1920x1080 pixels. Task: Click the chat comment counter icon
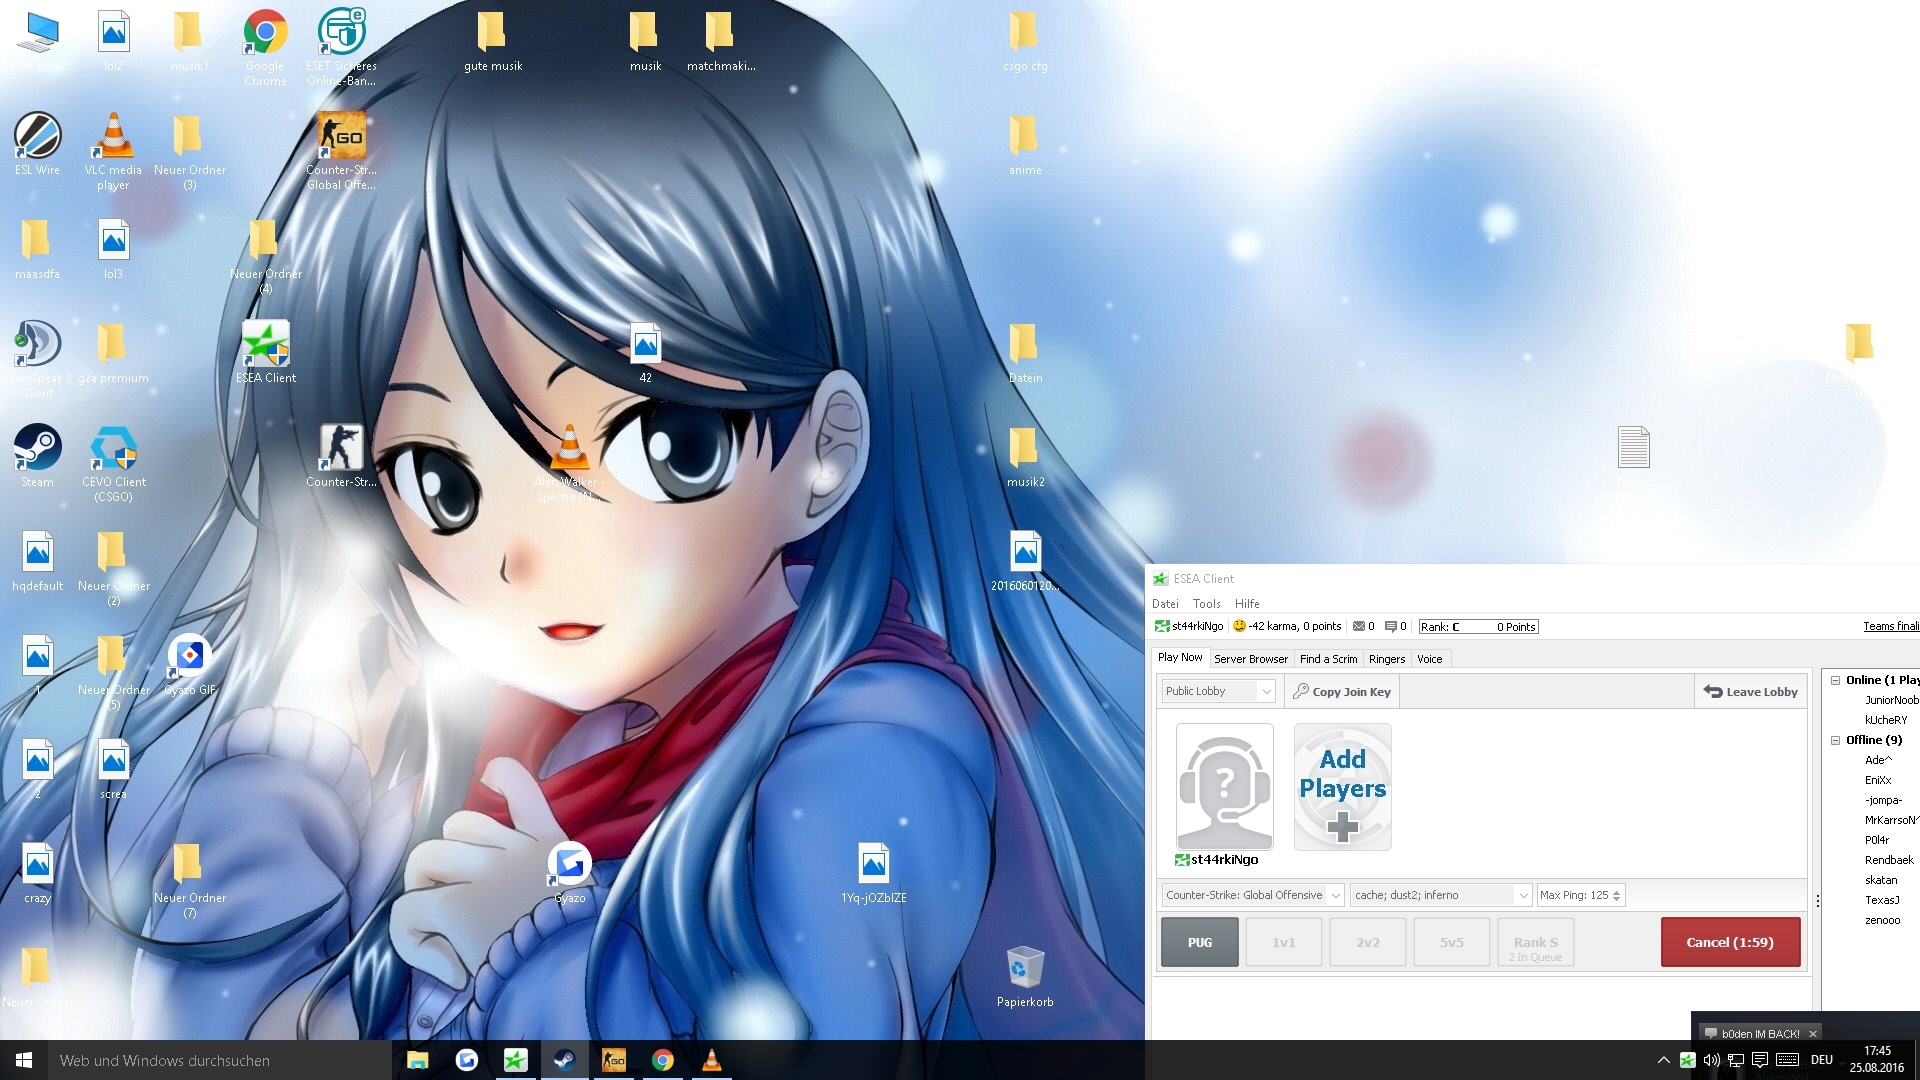(x=1390, y=627)
